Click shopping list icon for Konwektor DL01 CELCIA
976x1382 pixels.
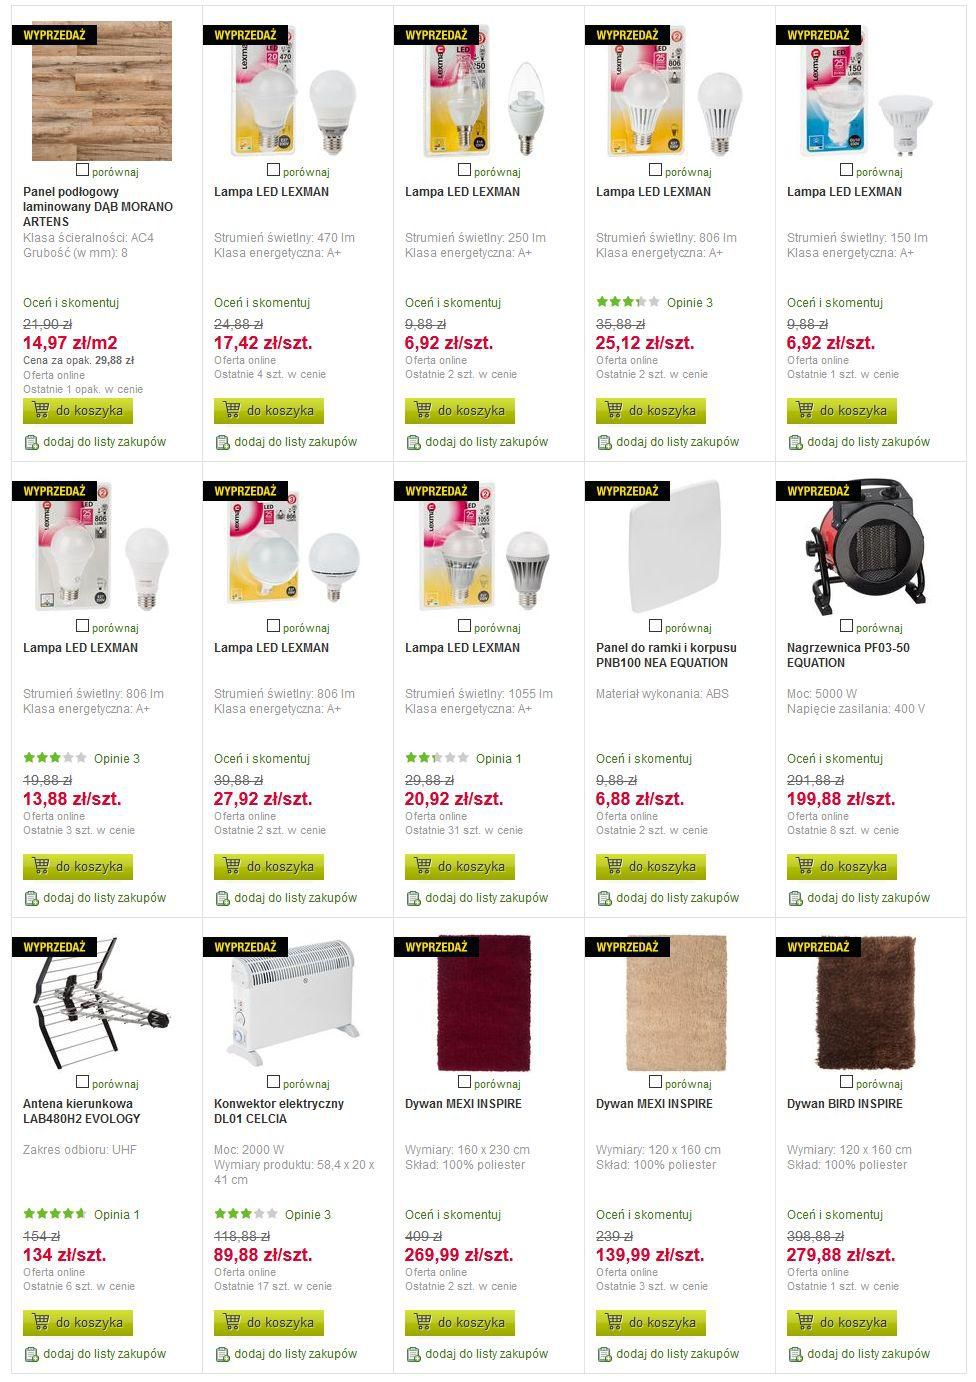point(222,1354)
